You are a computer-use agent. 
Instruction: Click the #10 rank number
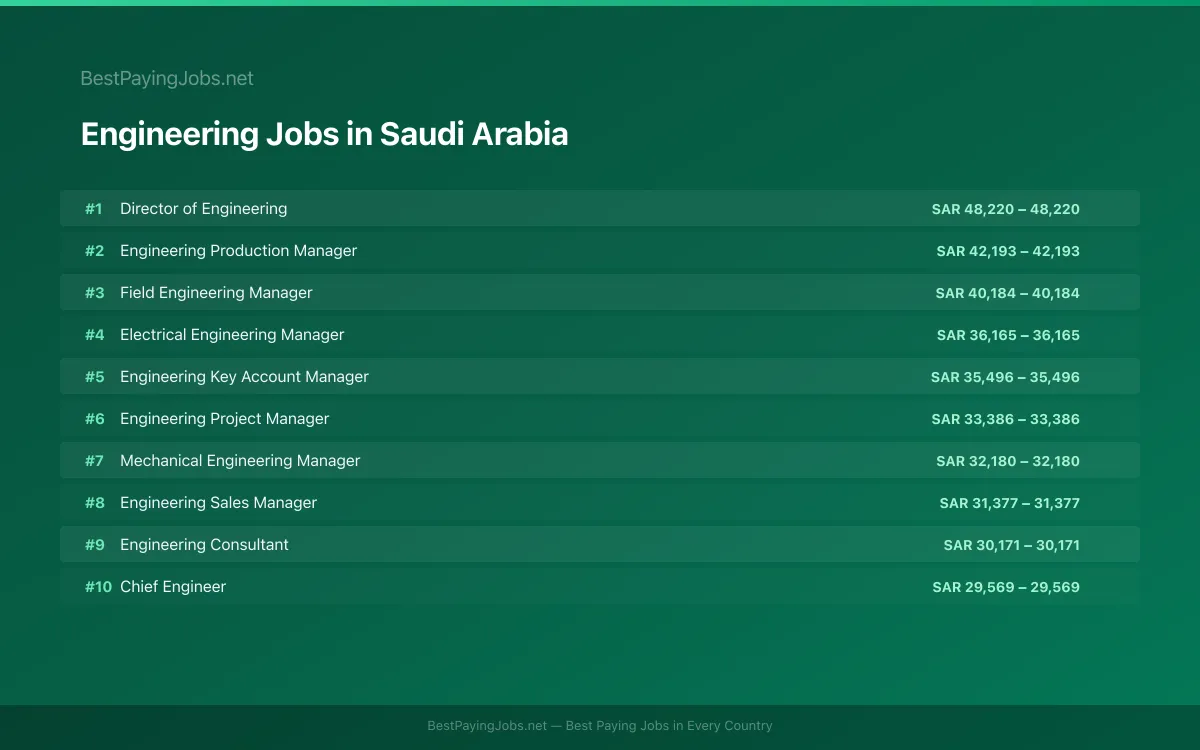(x=98, y=587)
